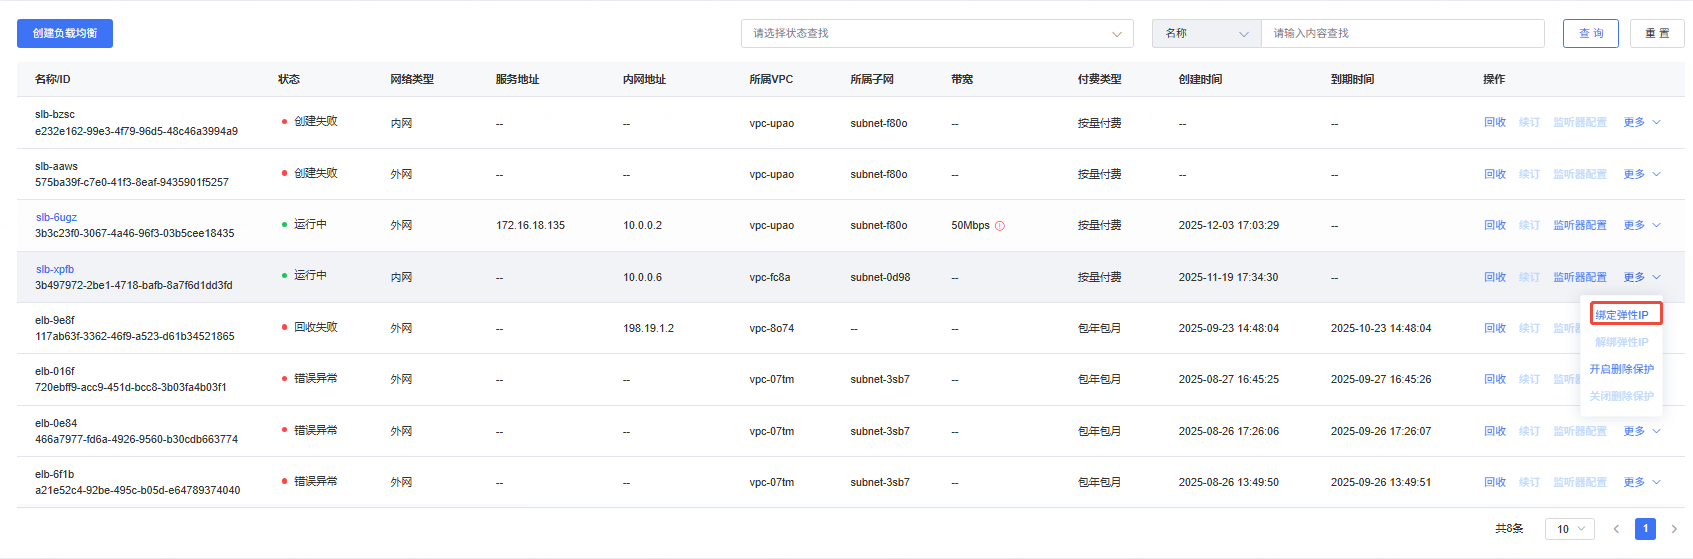Click the chevron in the status filter box
This screenshot has height=559, width=1693.
1117,34
